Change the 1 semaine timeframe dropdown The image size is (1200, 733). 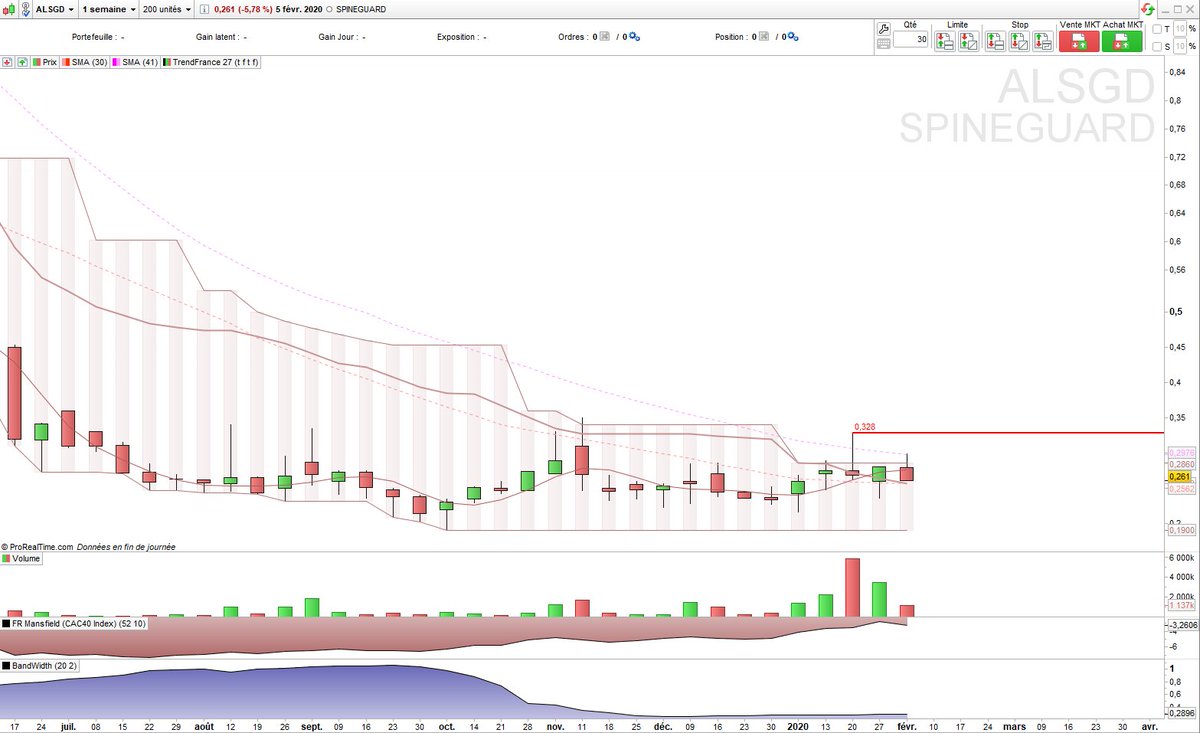(109, 9)
